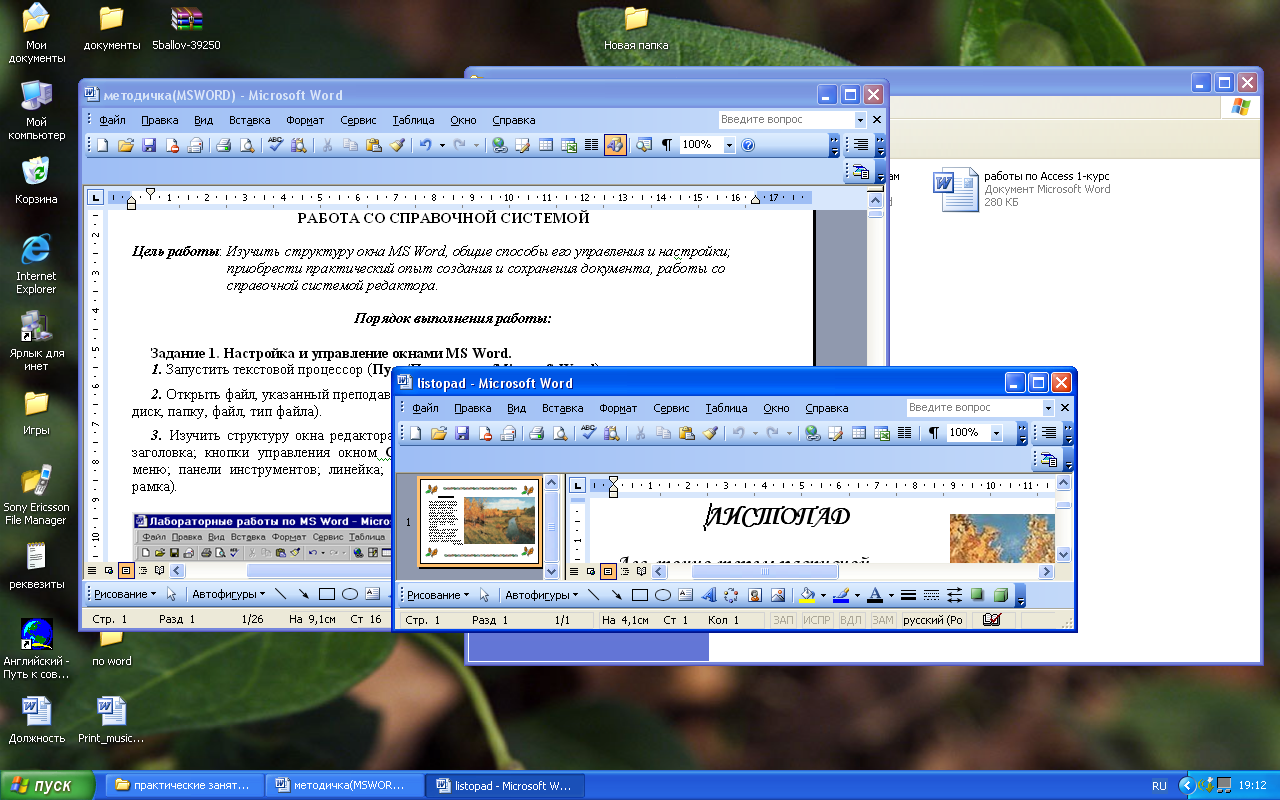Open zoom 100% dropdown in методичка toolbar
The height and width of the screenshot is (800, 1280).
tap(729, 145)
